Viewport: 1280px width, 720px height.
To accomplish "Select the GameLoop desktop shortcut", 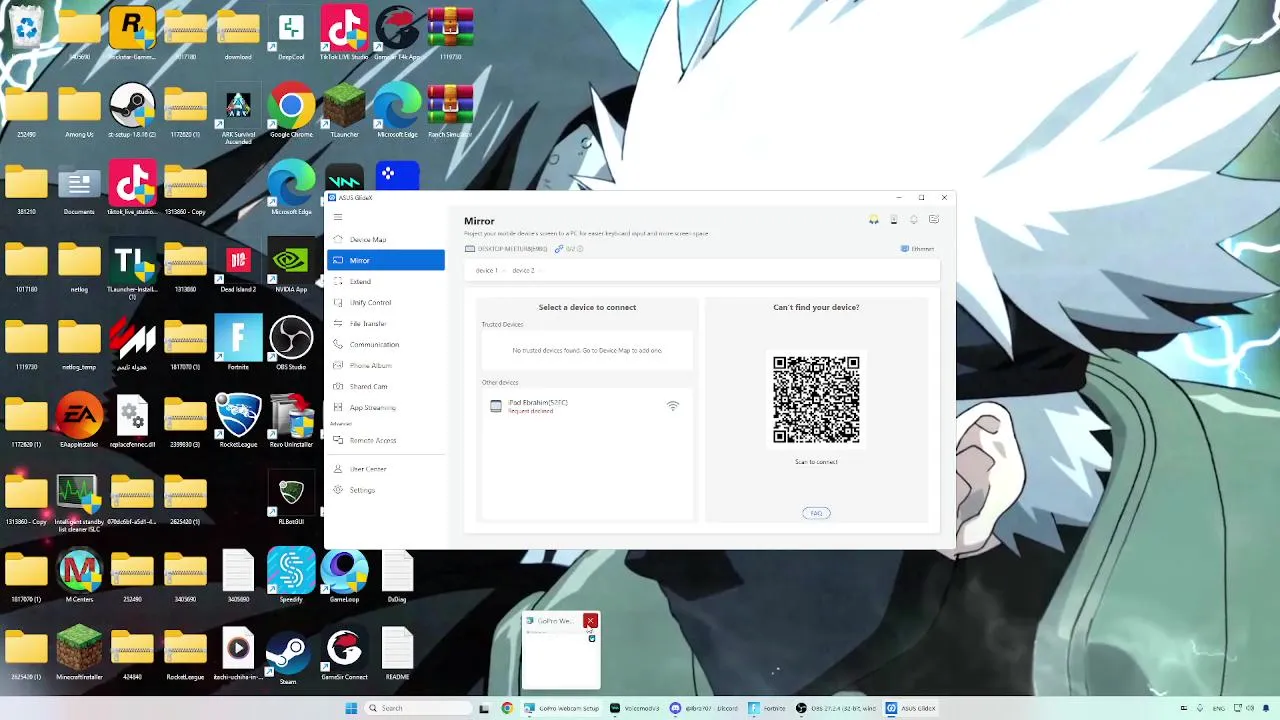I will (344, 575).
